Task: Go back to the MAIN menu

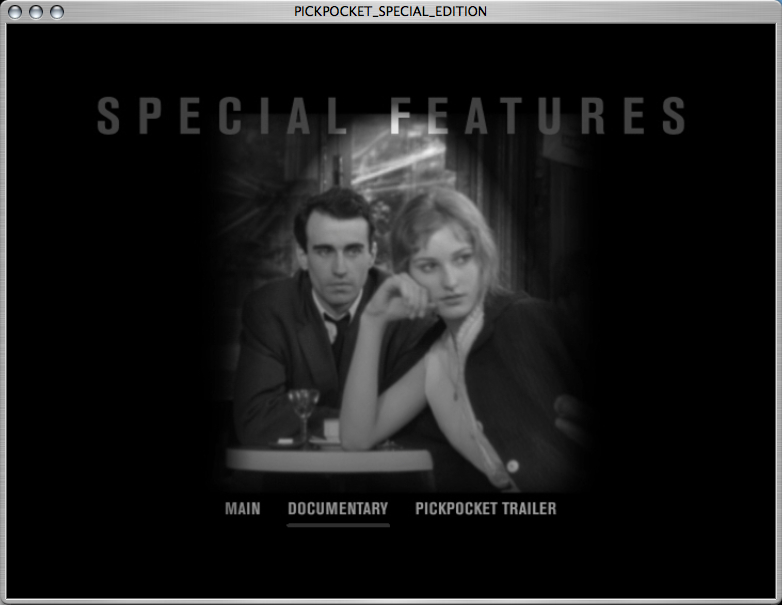Action: tap(242, 508)
